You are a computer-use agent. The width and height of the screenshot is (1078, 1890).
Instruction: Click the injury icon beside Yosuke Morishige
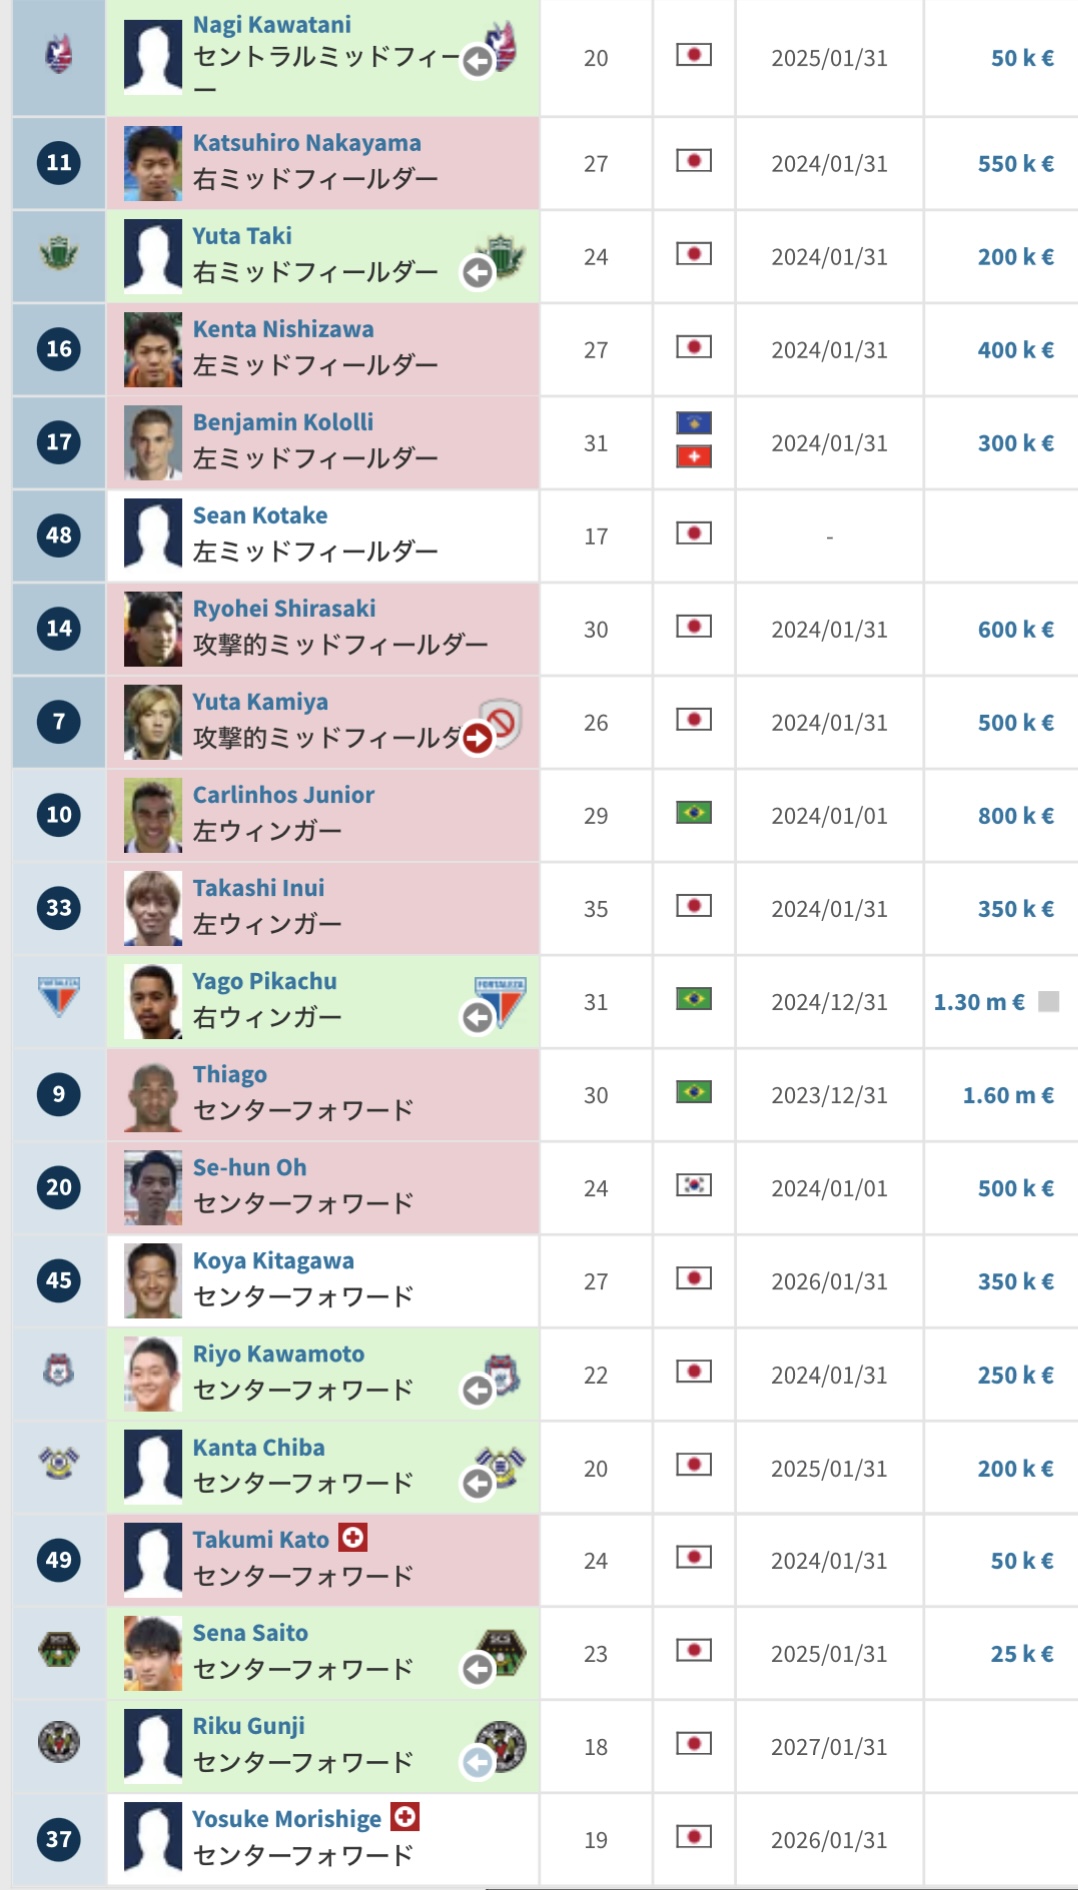click(x=405, y=1816)
